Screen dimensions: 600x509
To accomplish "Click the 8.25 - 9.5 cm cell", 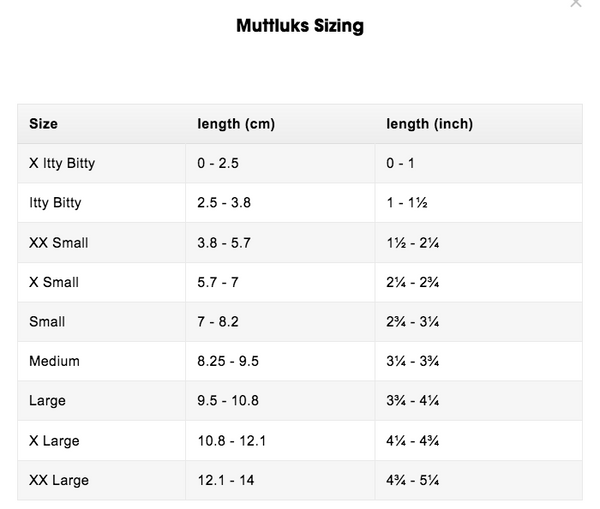I will [x=280, y=361].
